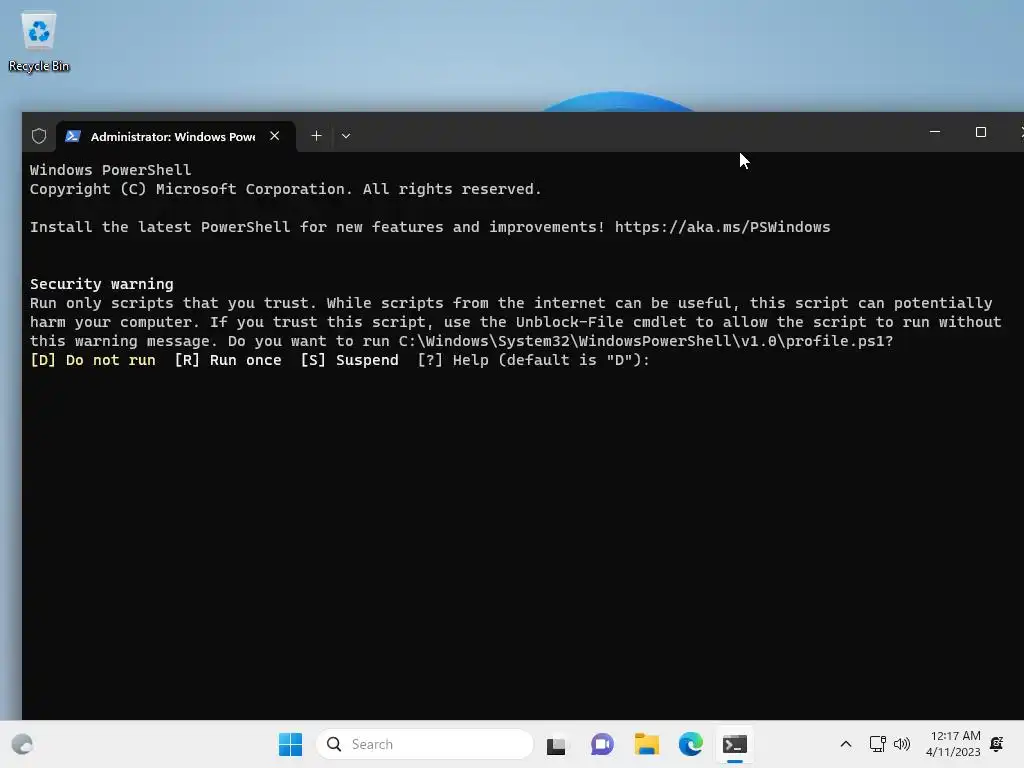Screen dimensions: 1024x768
Task: Expand the new tab profile dropdown
Action: click(346, 136)
